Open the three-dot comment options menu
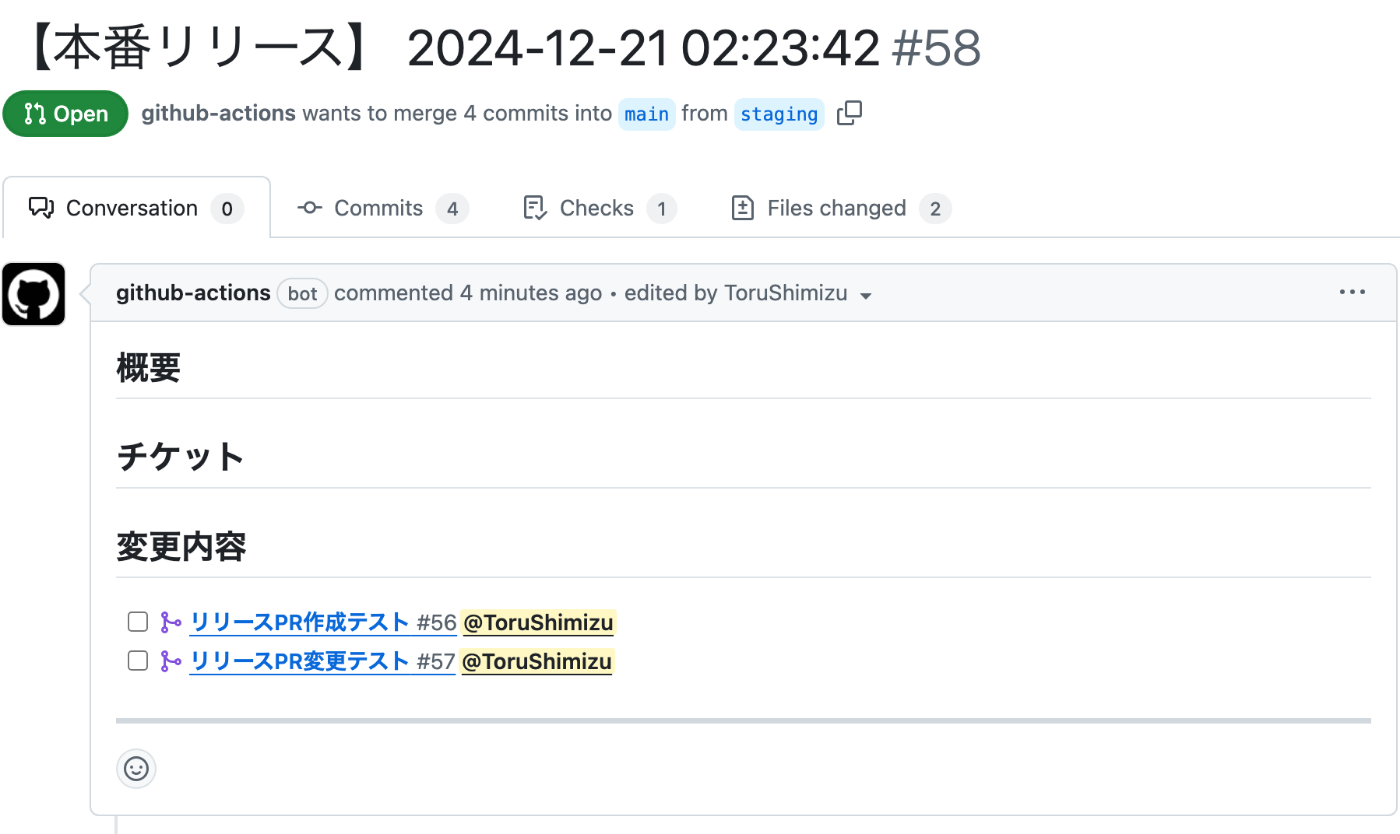1400x834 pixels. tap(1352, 292)
